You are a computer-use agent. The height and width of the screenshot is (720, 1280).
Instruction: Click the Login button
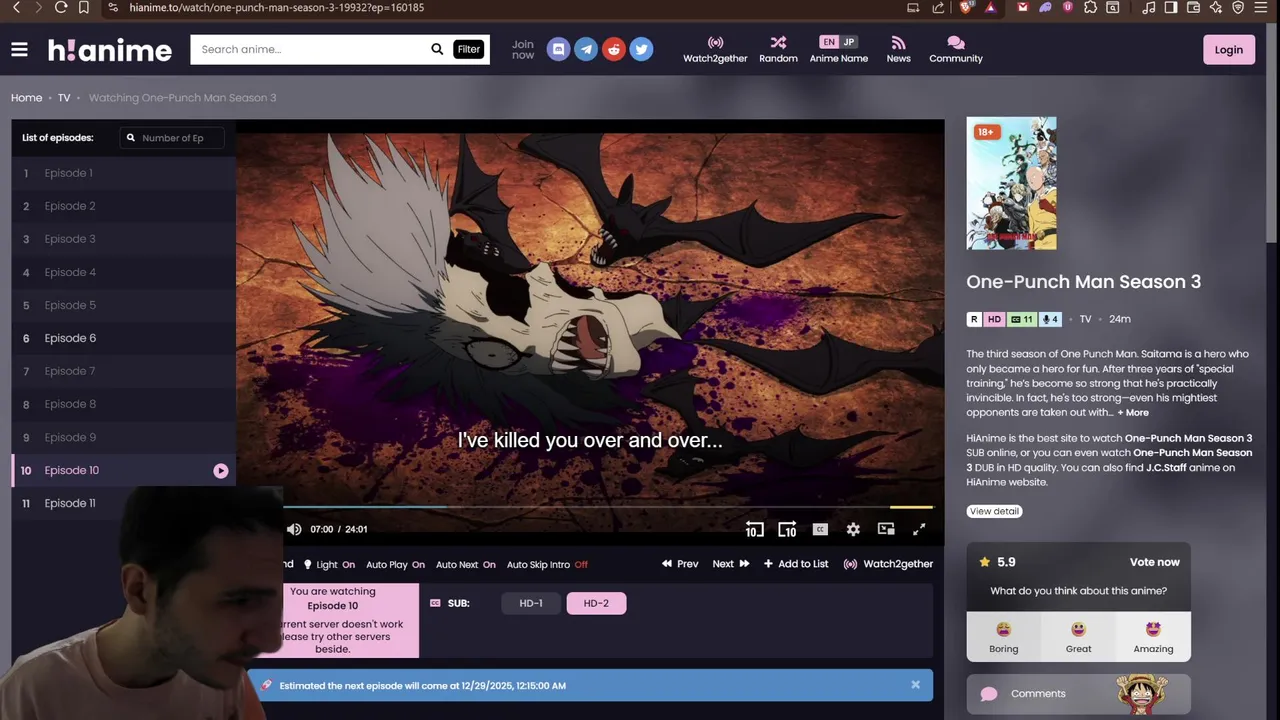tap(1229, 50)
